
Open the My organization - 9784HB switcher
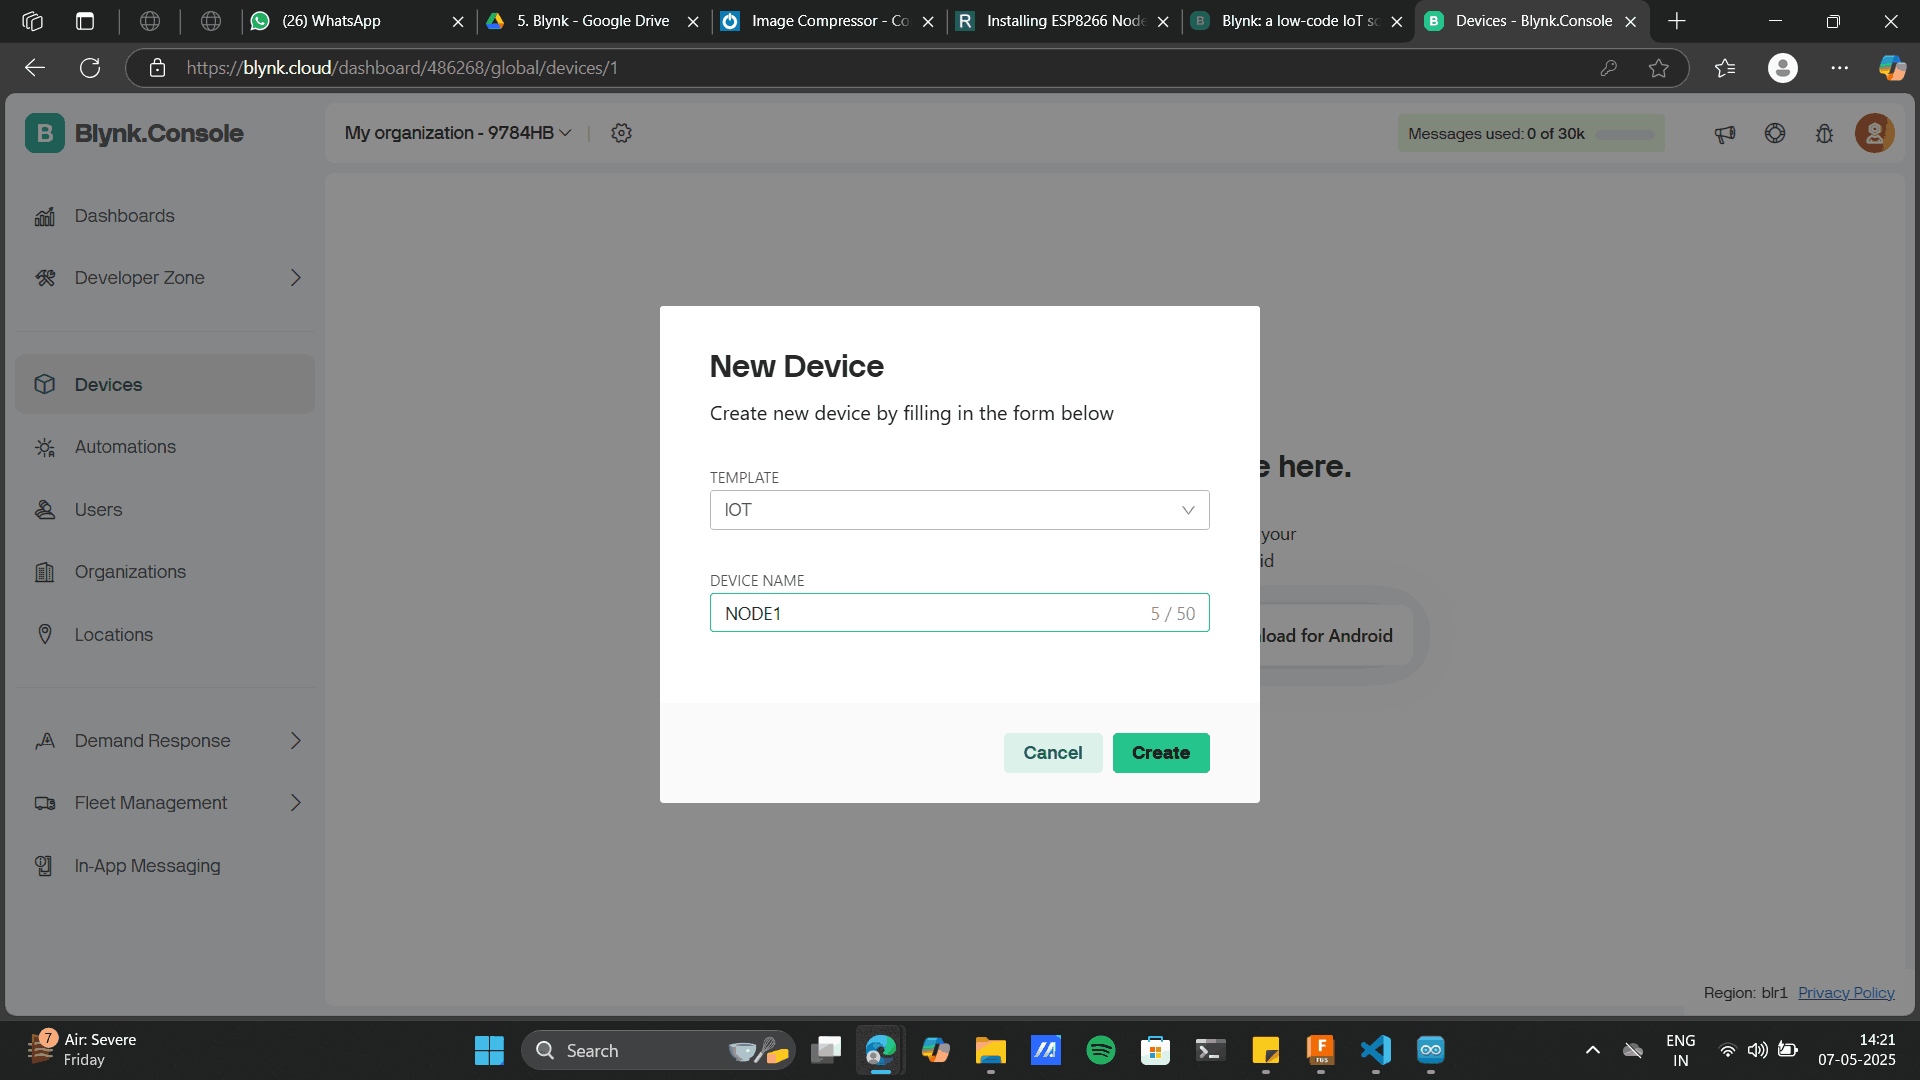458,133
